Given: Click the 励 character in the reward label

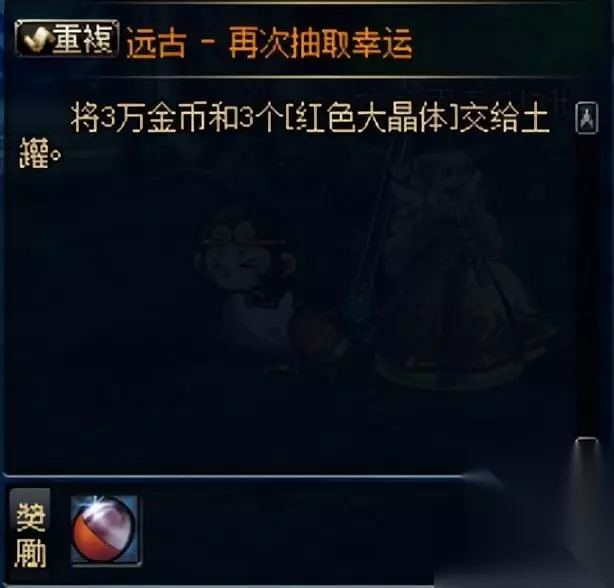Looking at the screenshot, I should coord(31,553).
